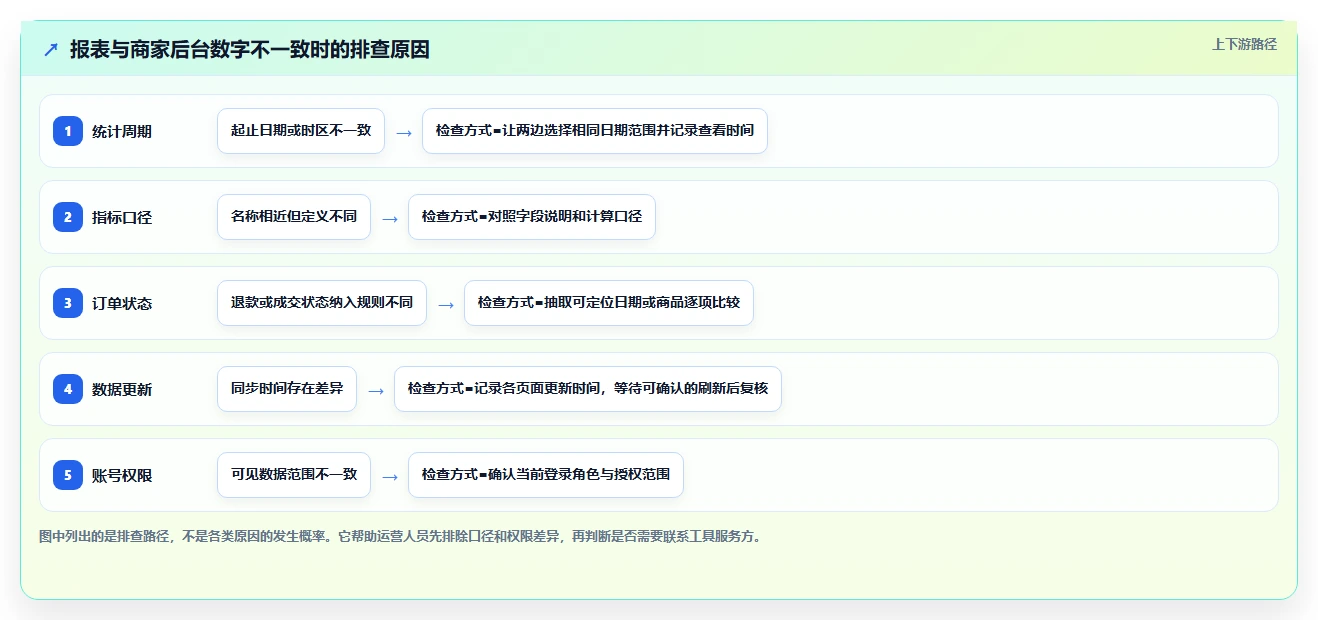The image size is (1318, 620).
Task: Click 检查方式=抽取可定位日期或商品逐项比较 box
Action: (609, 303)
